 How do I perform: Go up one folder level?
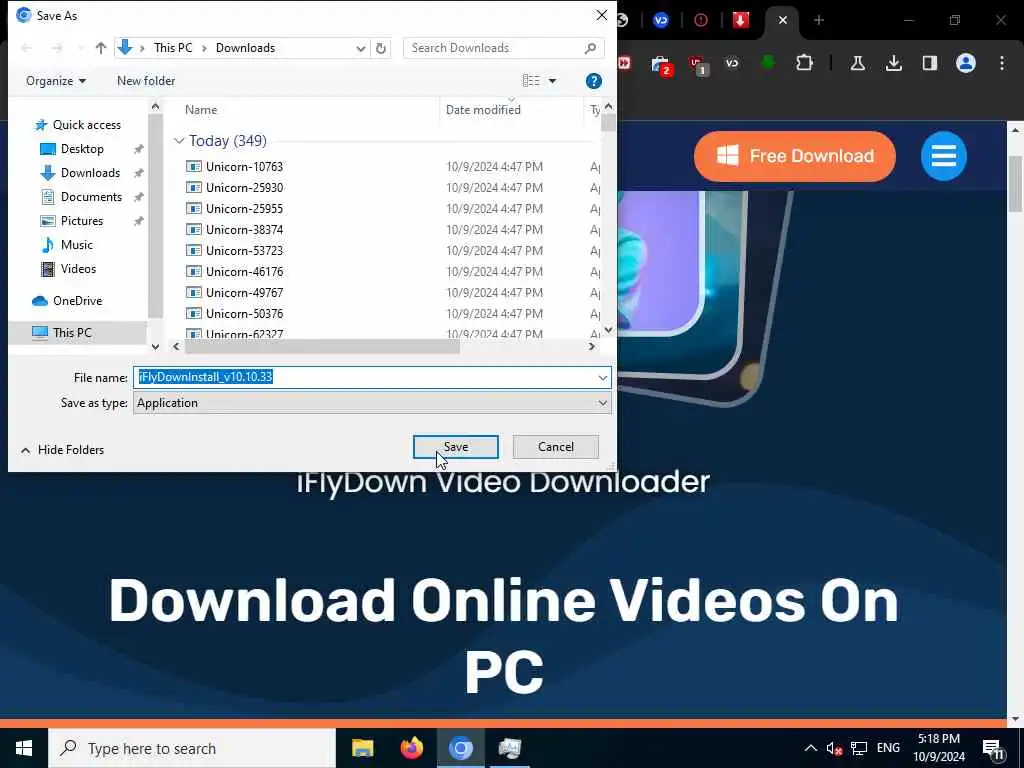[101, 48]
